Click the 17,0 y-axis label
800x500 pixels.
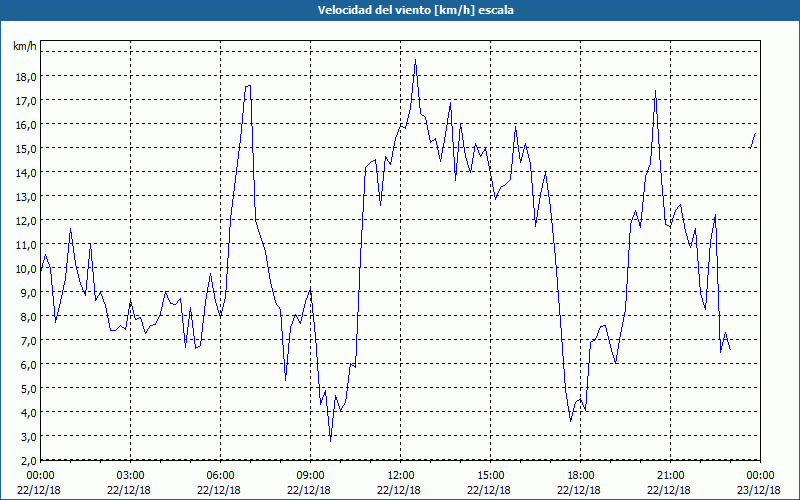26,101
